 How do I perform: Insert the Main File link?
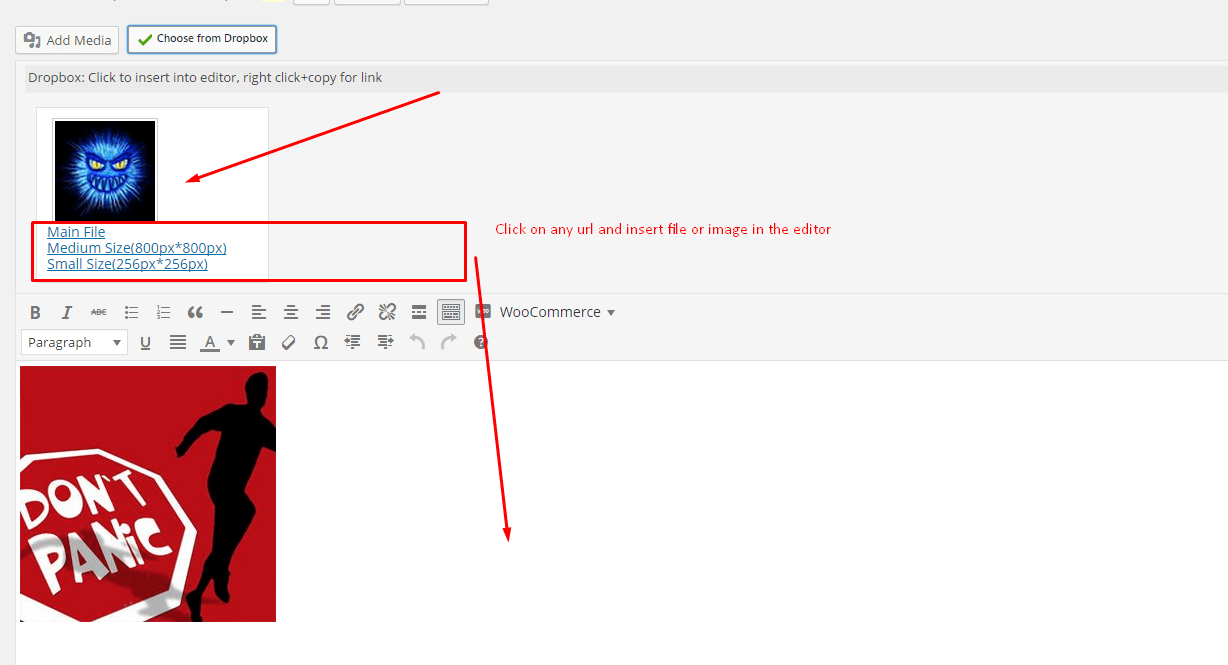[76, 232]
